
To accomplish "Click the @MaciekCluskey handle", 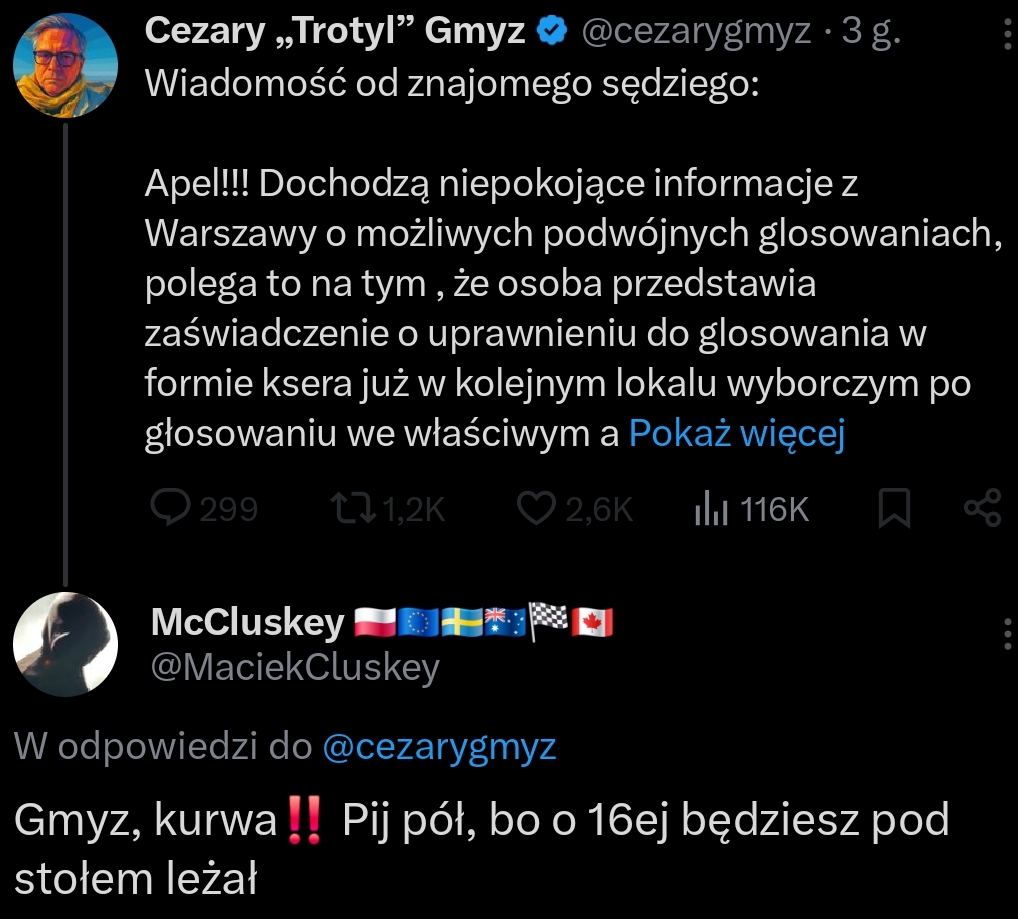I will (x=295, y=667).
